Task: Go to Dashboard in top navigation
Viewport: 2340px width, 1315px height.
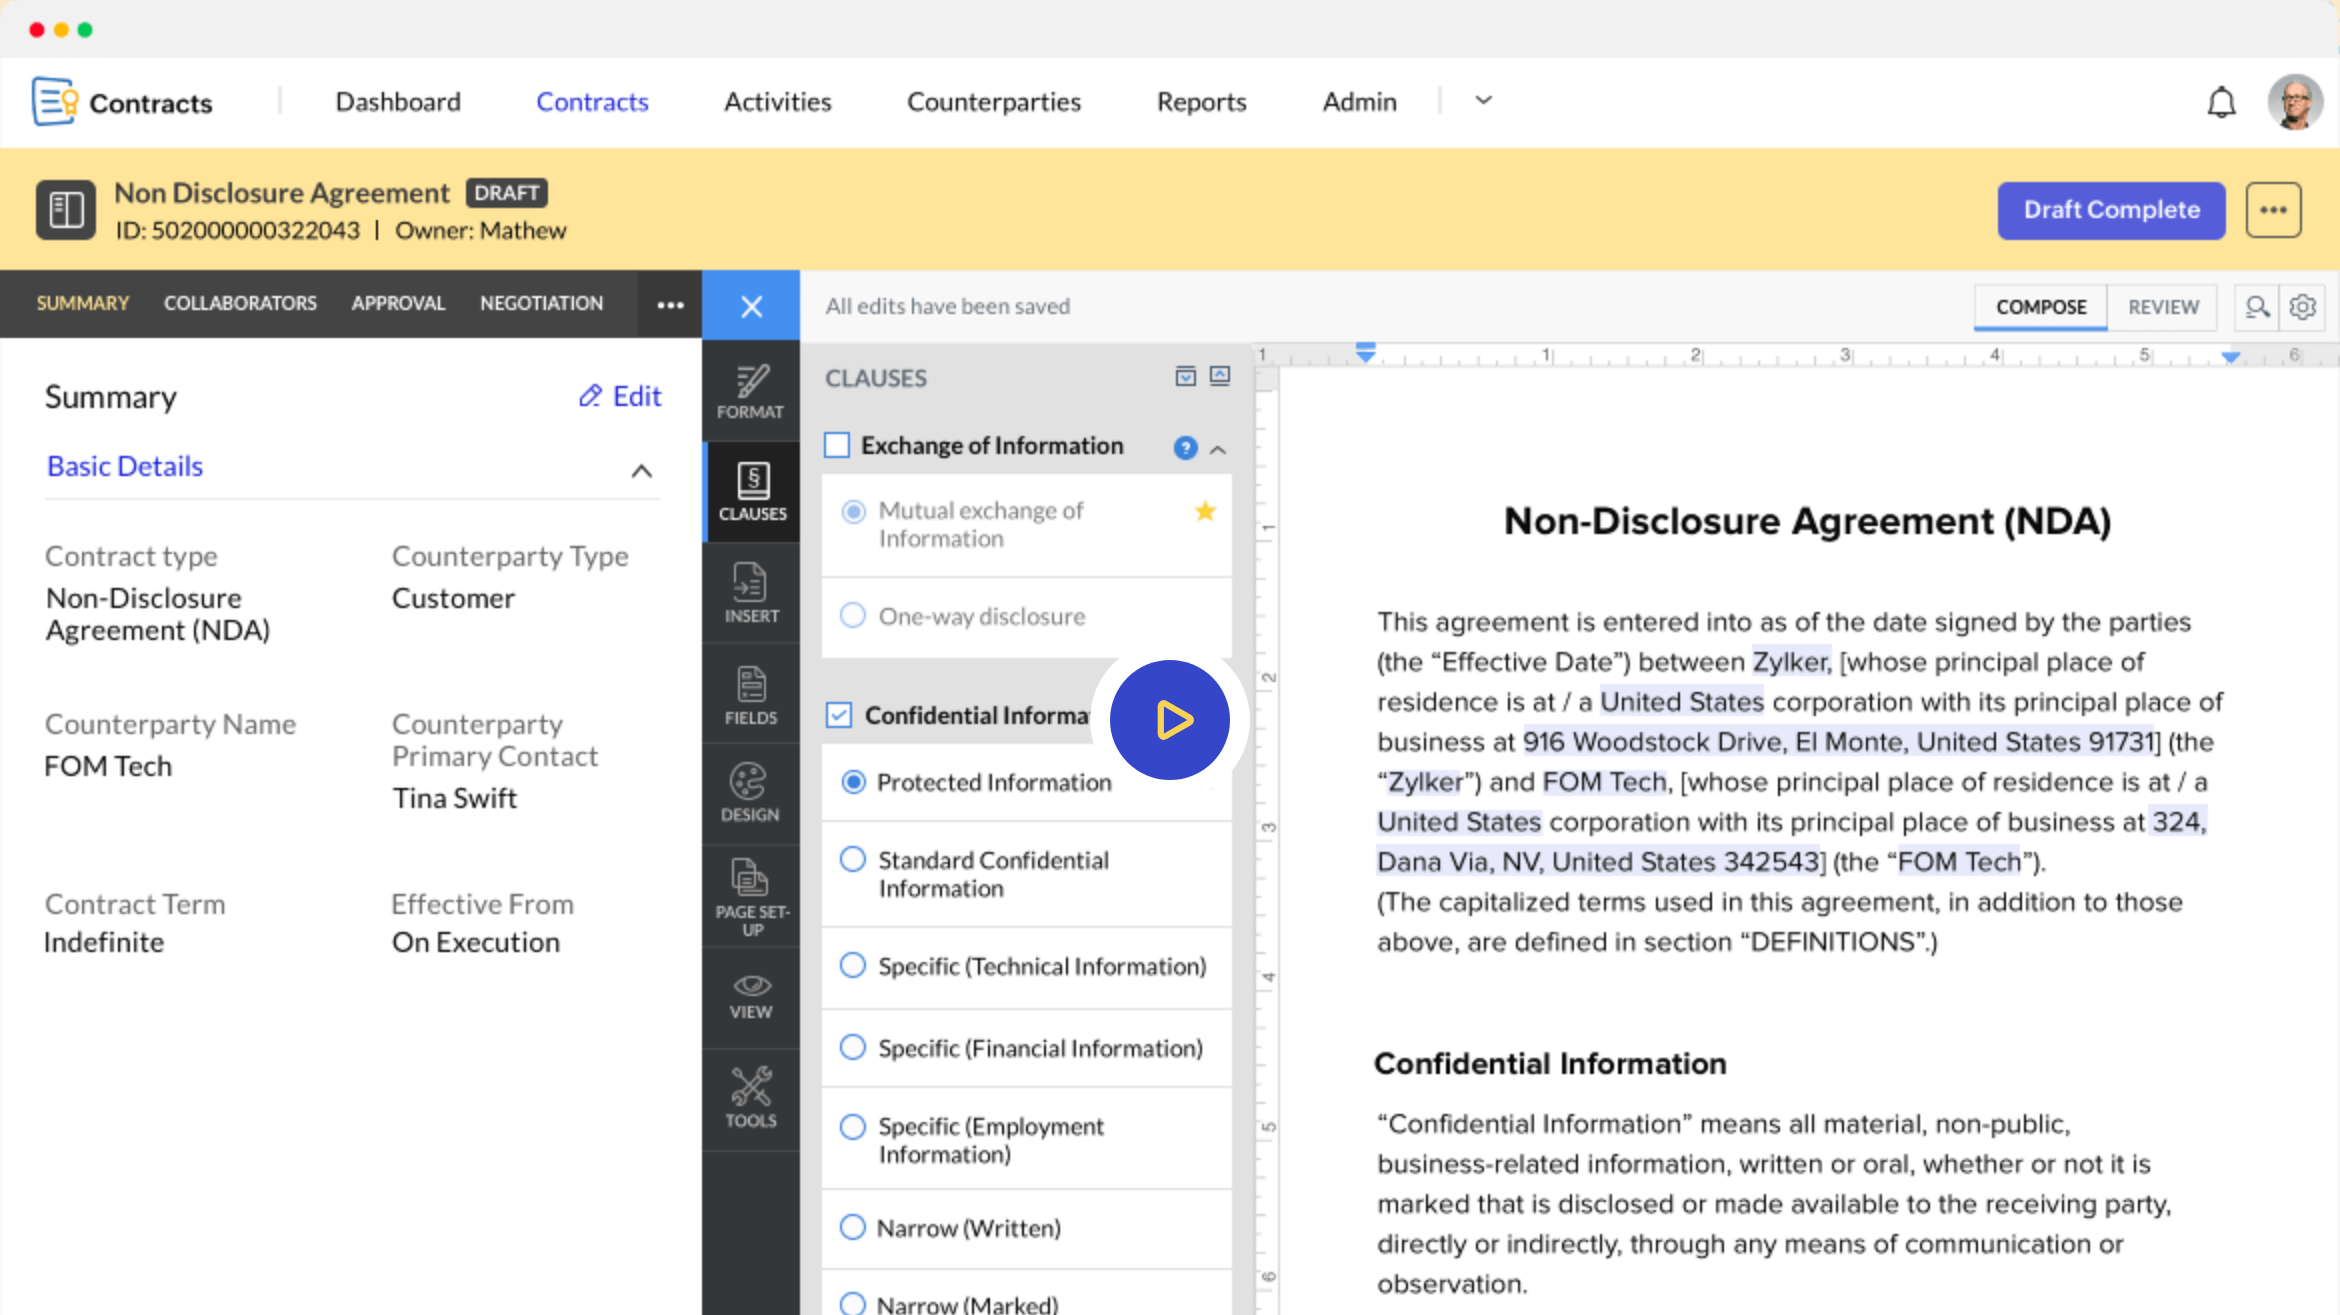Action: (x=398, y=102)
